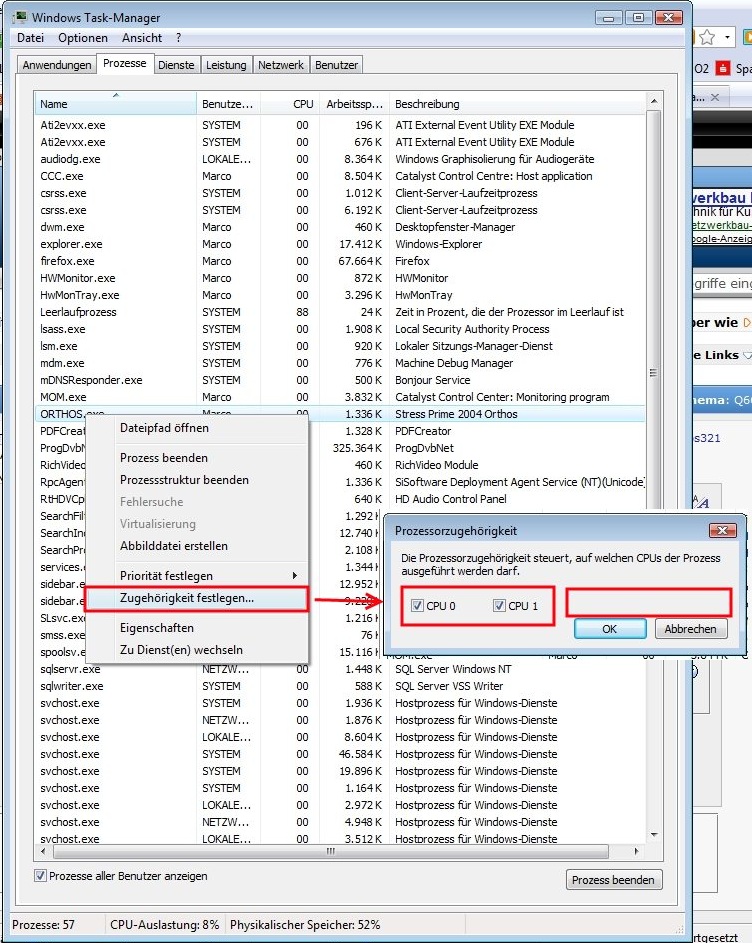This screenshot has width=752, height=943.
Task: Select the firefox.exe process row
Action: 340,261
